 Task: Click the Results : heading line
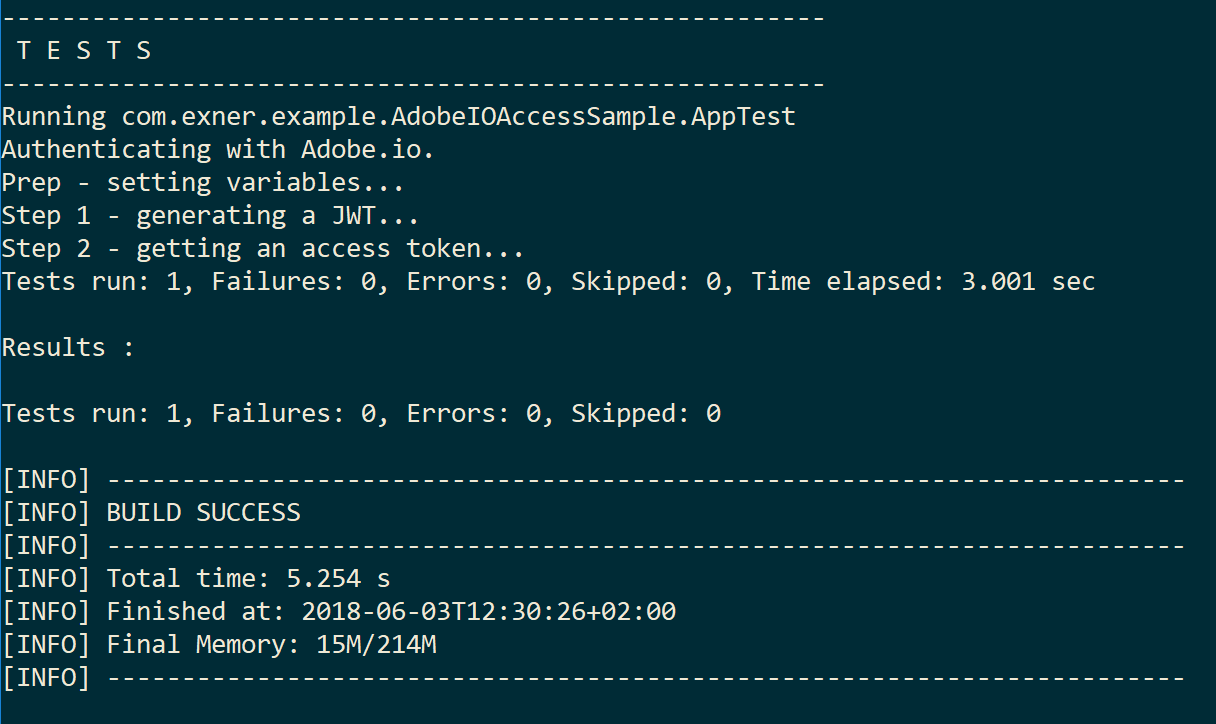[x=68, y=348]
